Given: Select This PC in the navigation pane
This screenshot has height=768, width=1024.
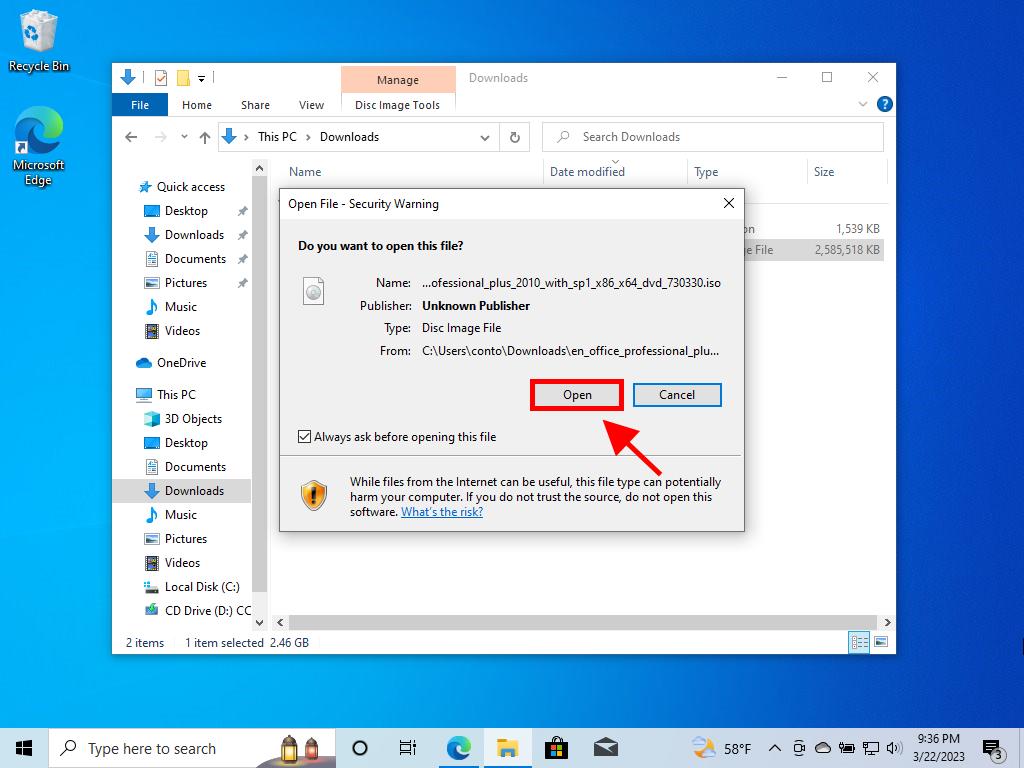Looking at the screenshot, I should click(x=176, y=395).
